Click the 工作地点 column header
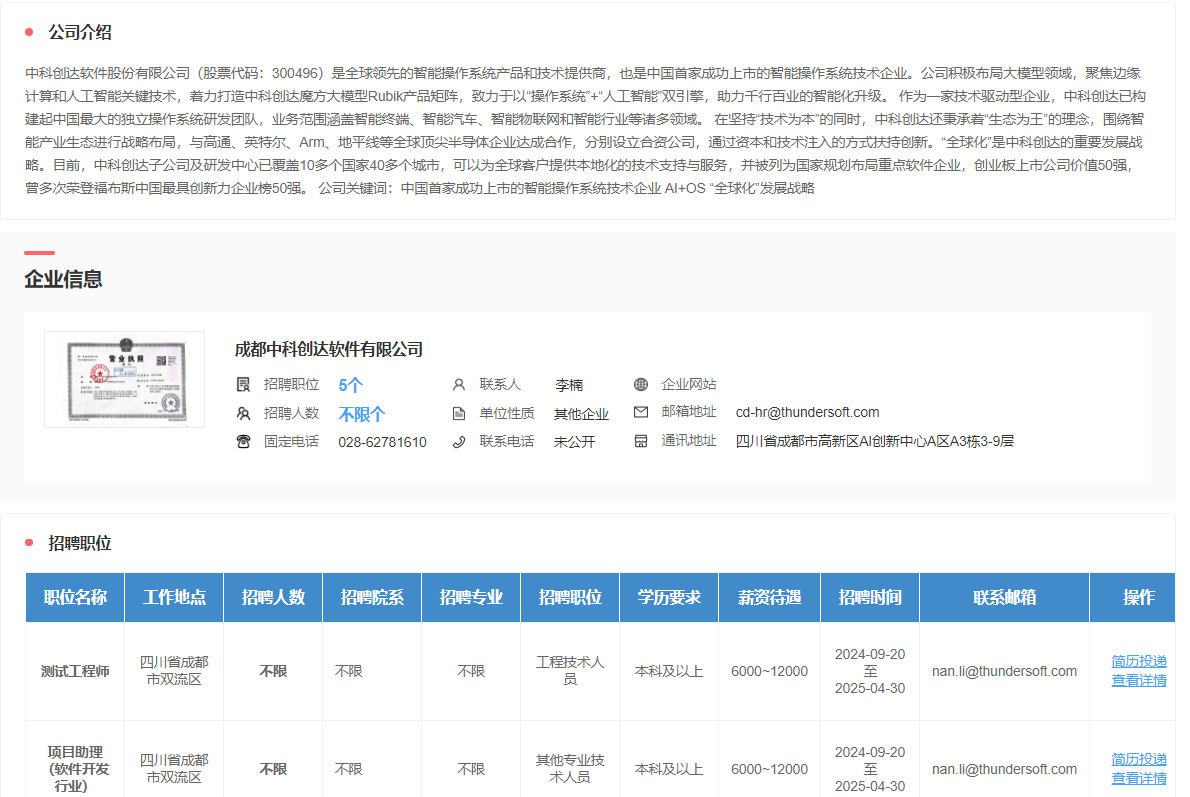 (x=175, y=597)
